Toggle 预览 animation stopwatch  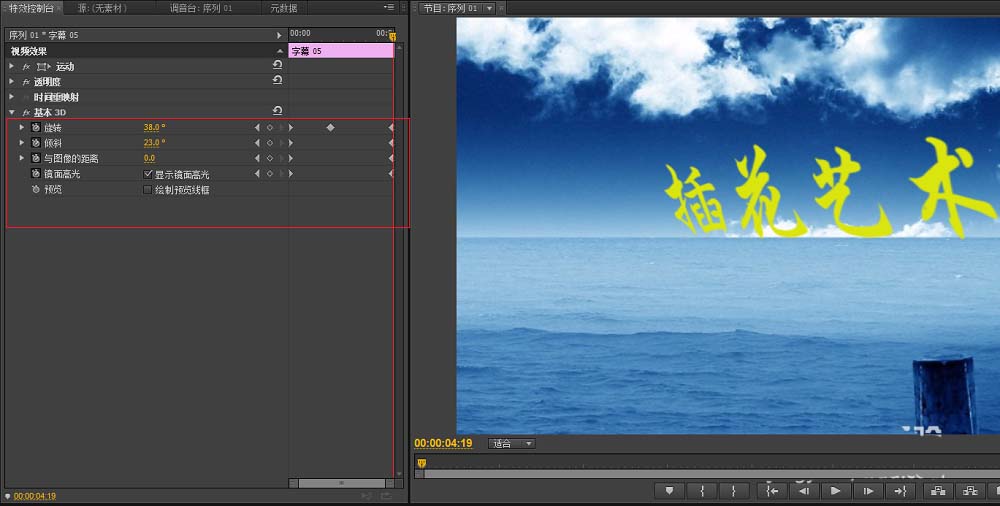click(36, 190)
